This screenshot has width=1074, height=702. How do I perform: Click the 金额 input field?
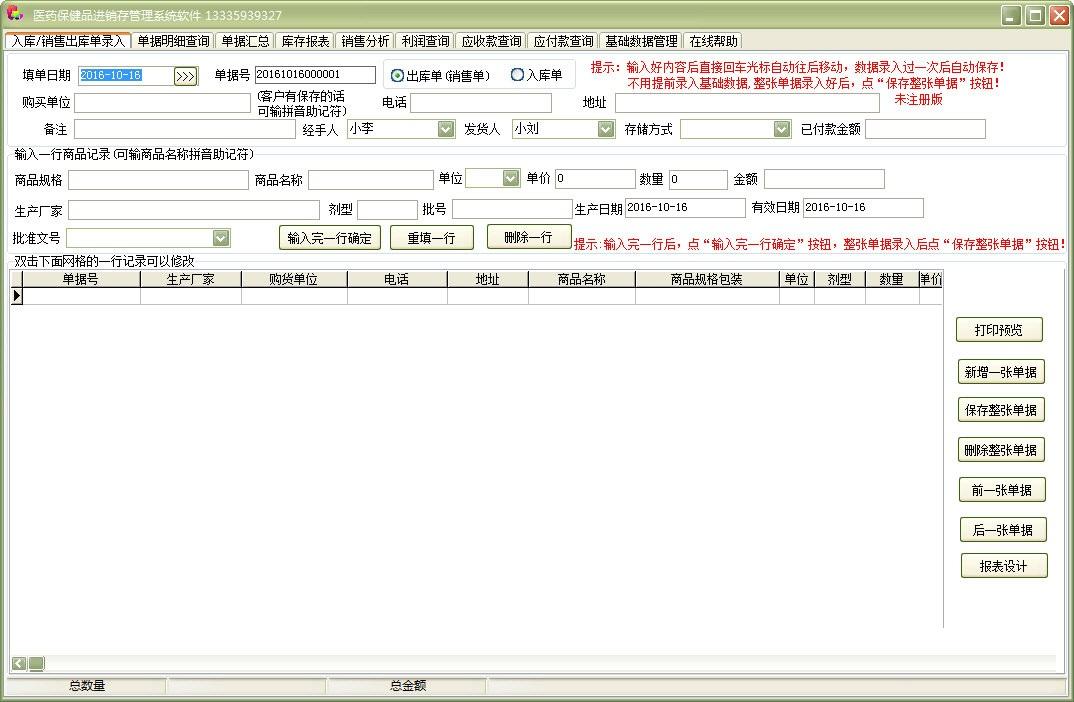tap(824, 179)
